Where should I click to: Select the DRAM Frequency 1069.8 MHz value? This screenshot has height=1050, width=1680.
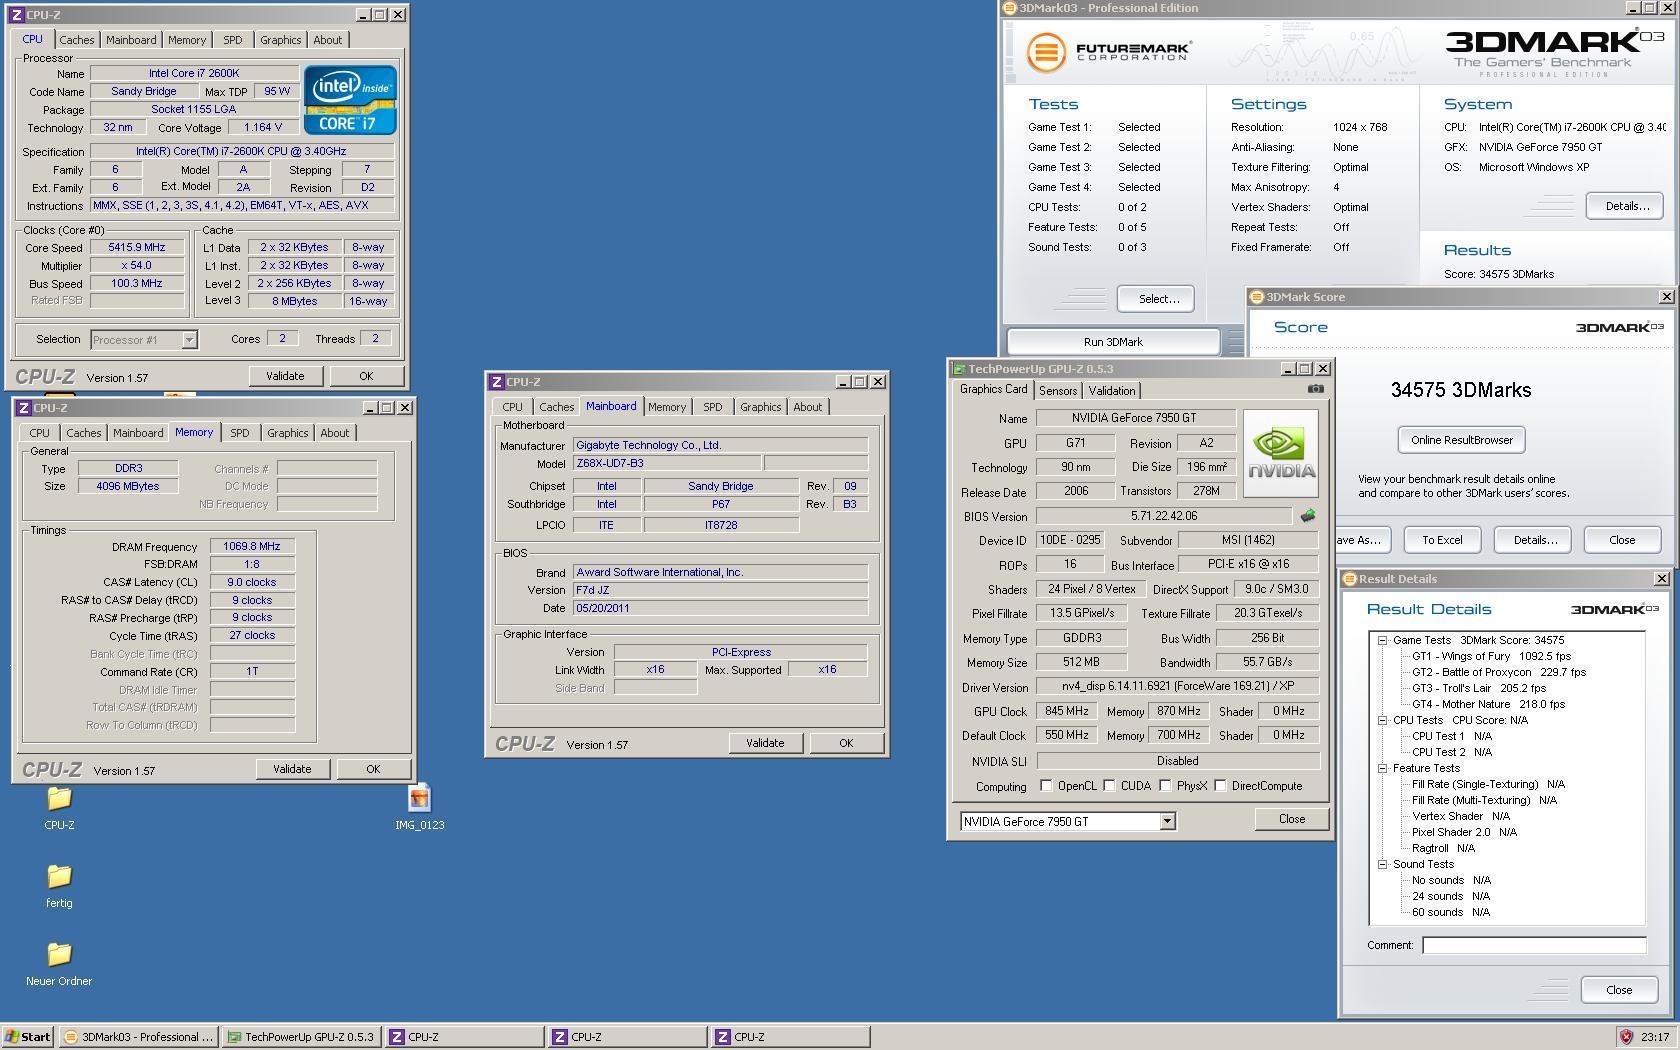(x=252, y=546)
